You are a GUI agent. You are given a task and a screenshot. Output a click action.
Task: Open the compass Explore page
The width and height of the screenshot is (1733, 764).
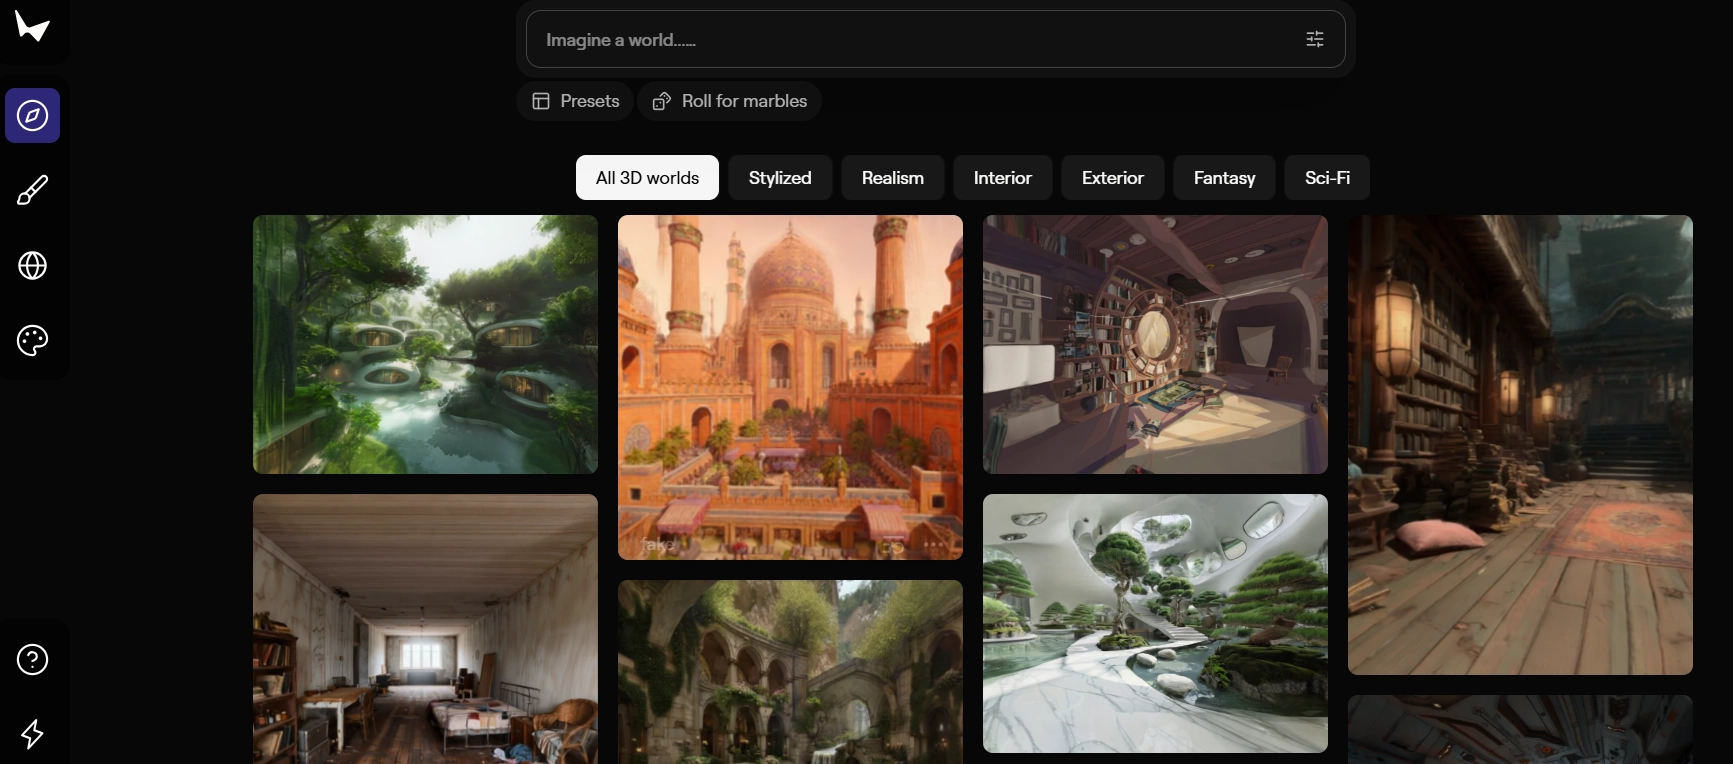pyautogui.click(x=32, y=116)
